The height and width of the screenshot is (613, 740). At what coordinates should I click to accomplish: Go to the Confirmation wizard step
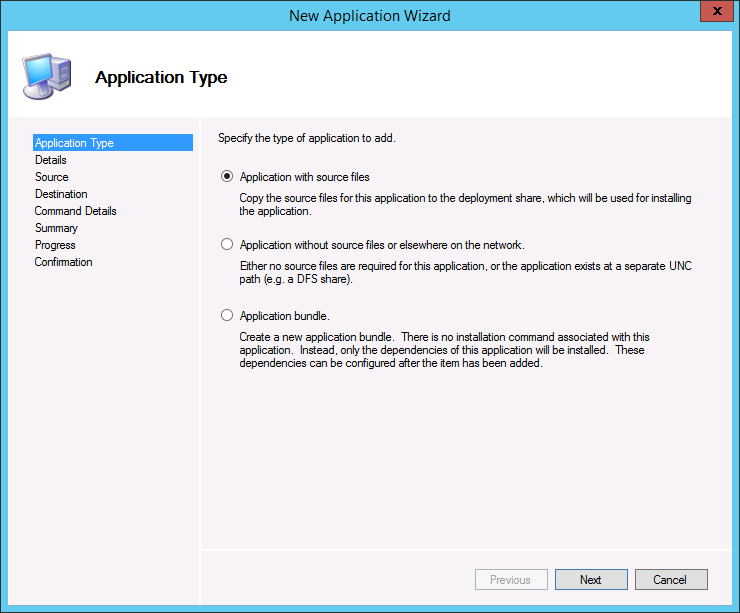pos(64,262)
